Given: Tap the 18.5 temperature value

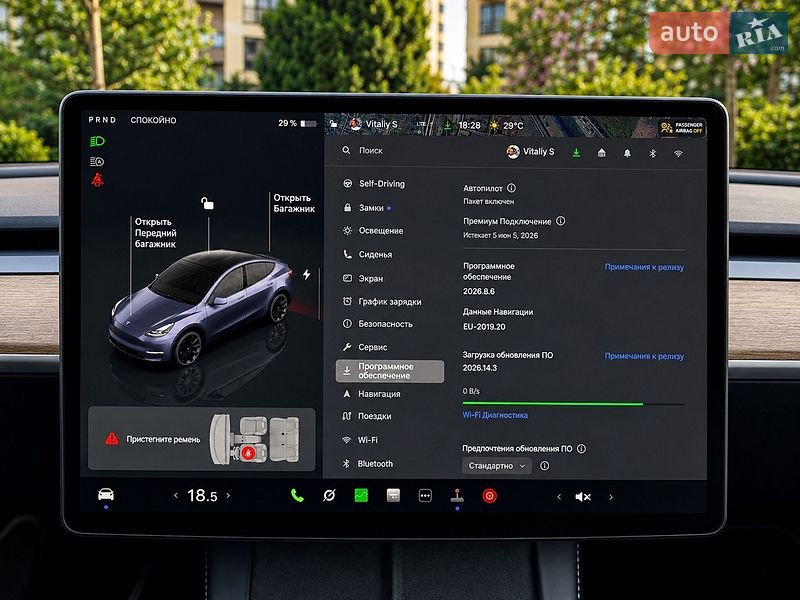Looking at the screenshot, I should coord(202,495).
